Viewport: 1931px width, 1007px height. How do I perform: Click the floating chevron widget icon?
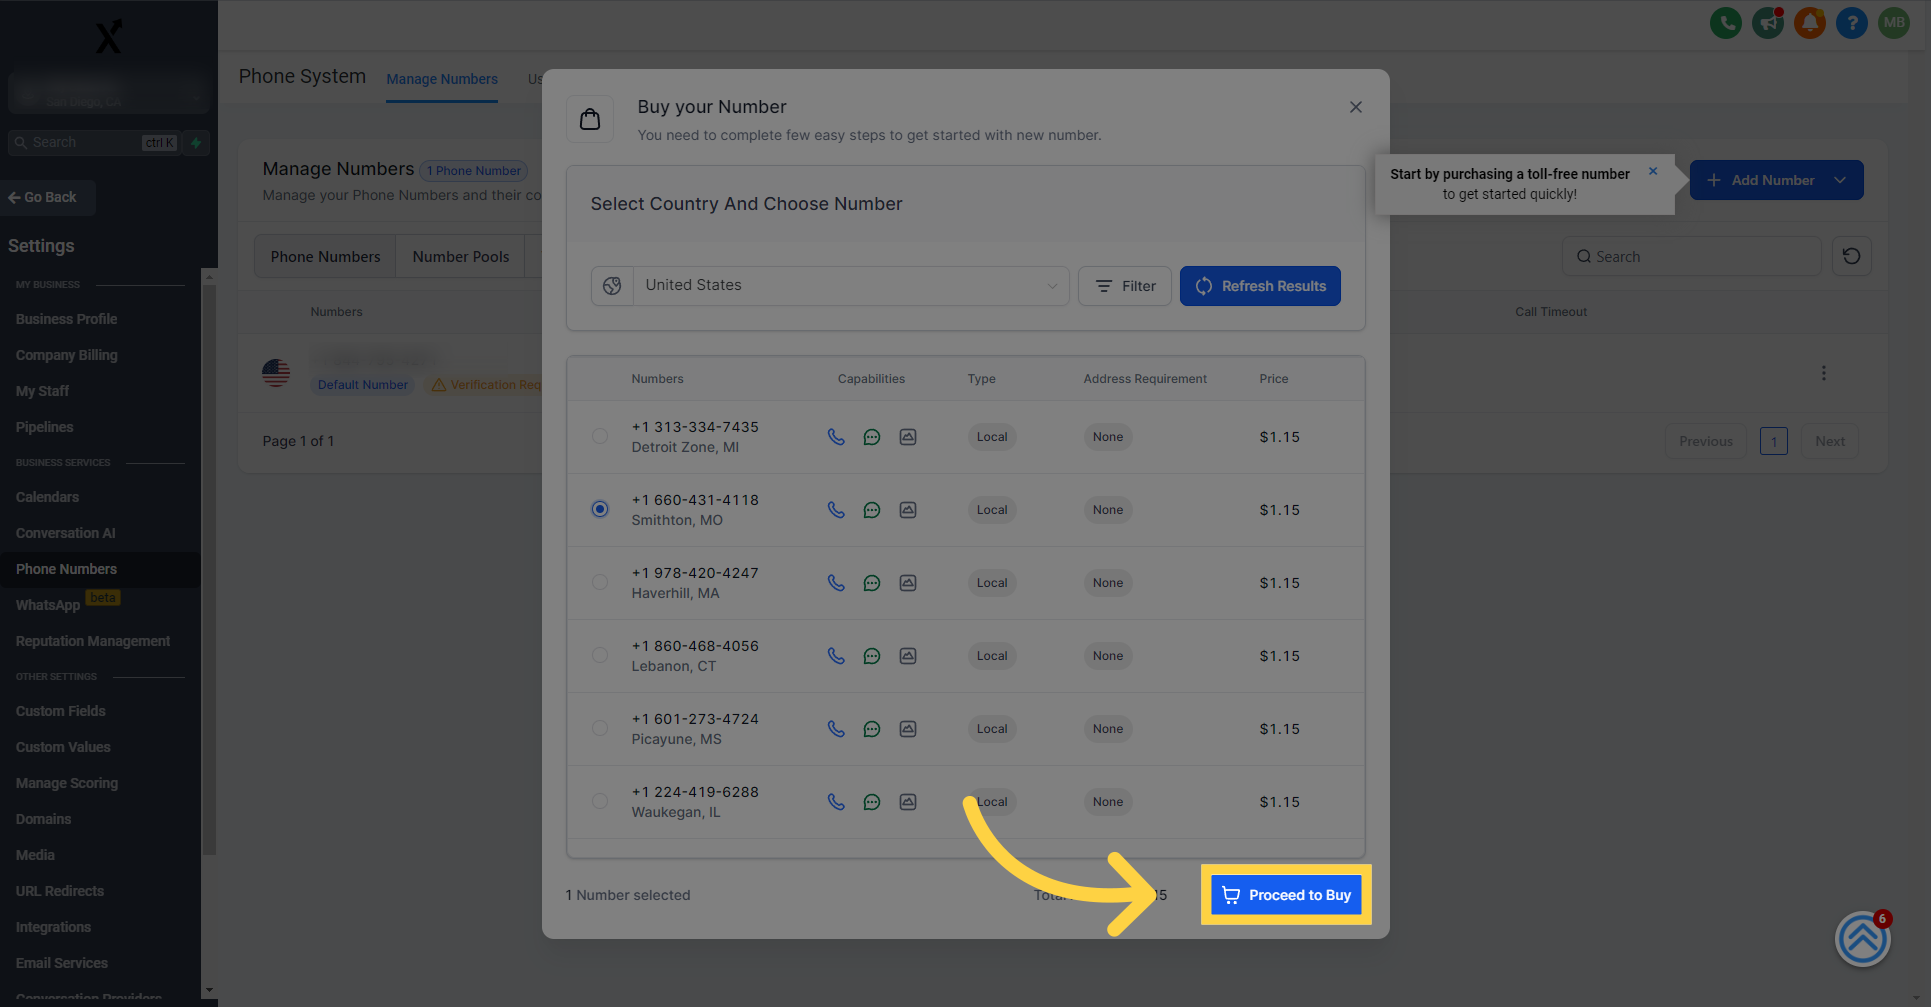click(x=1862, y=939)
